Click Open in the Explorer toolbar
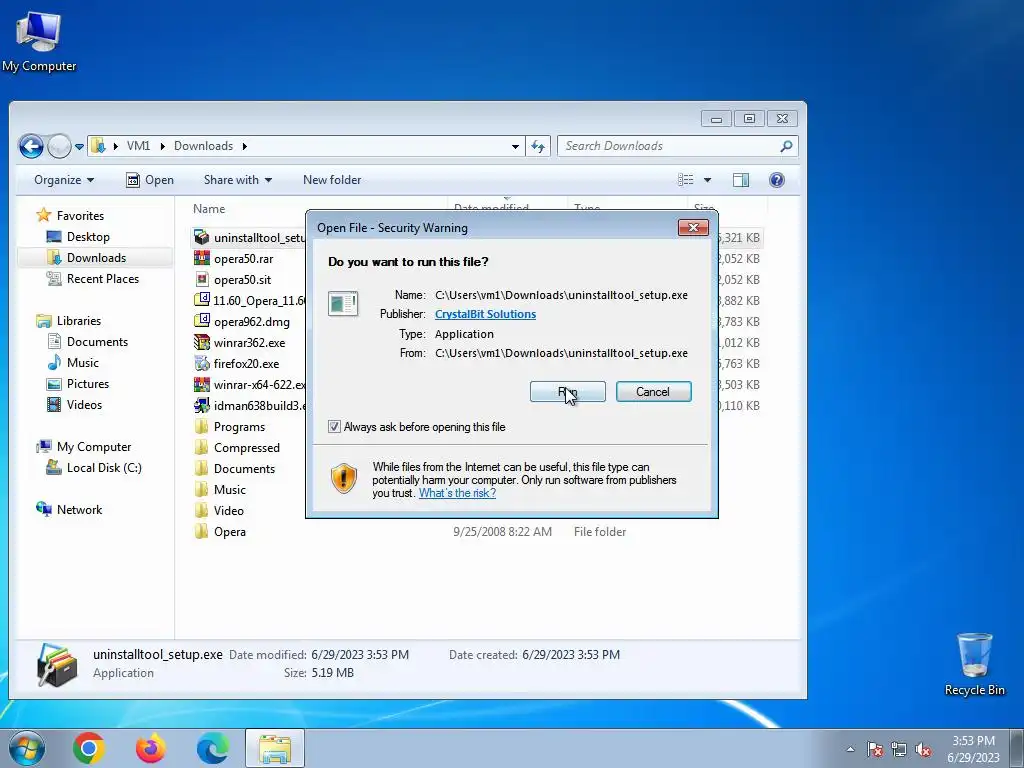1024x768 pixels. pyautogui.click(x=150, y=180)
